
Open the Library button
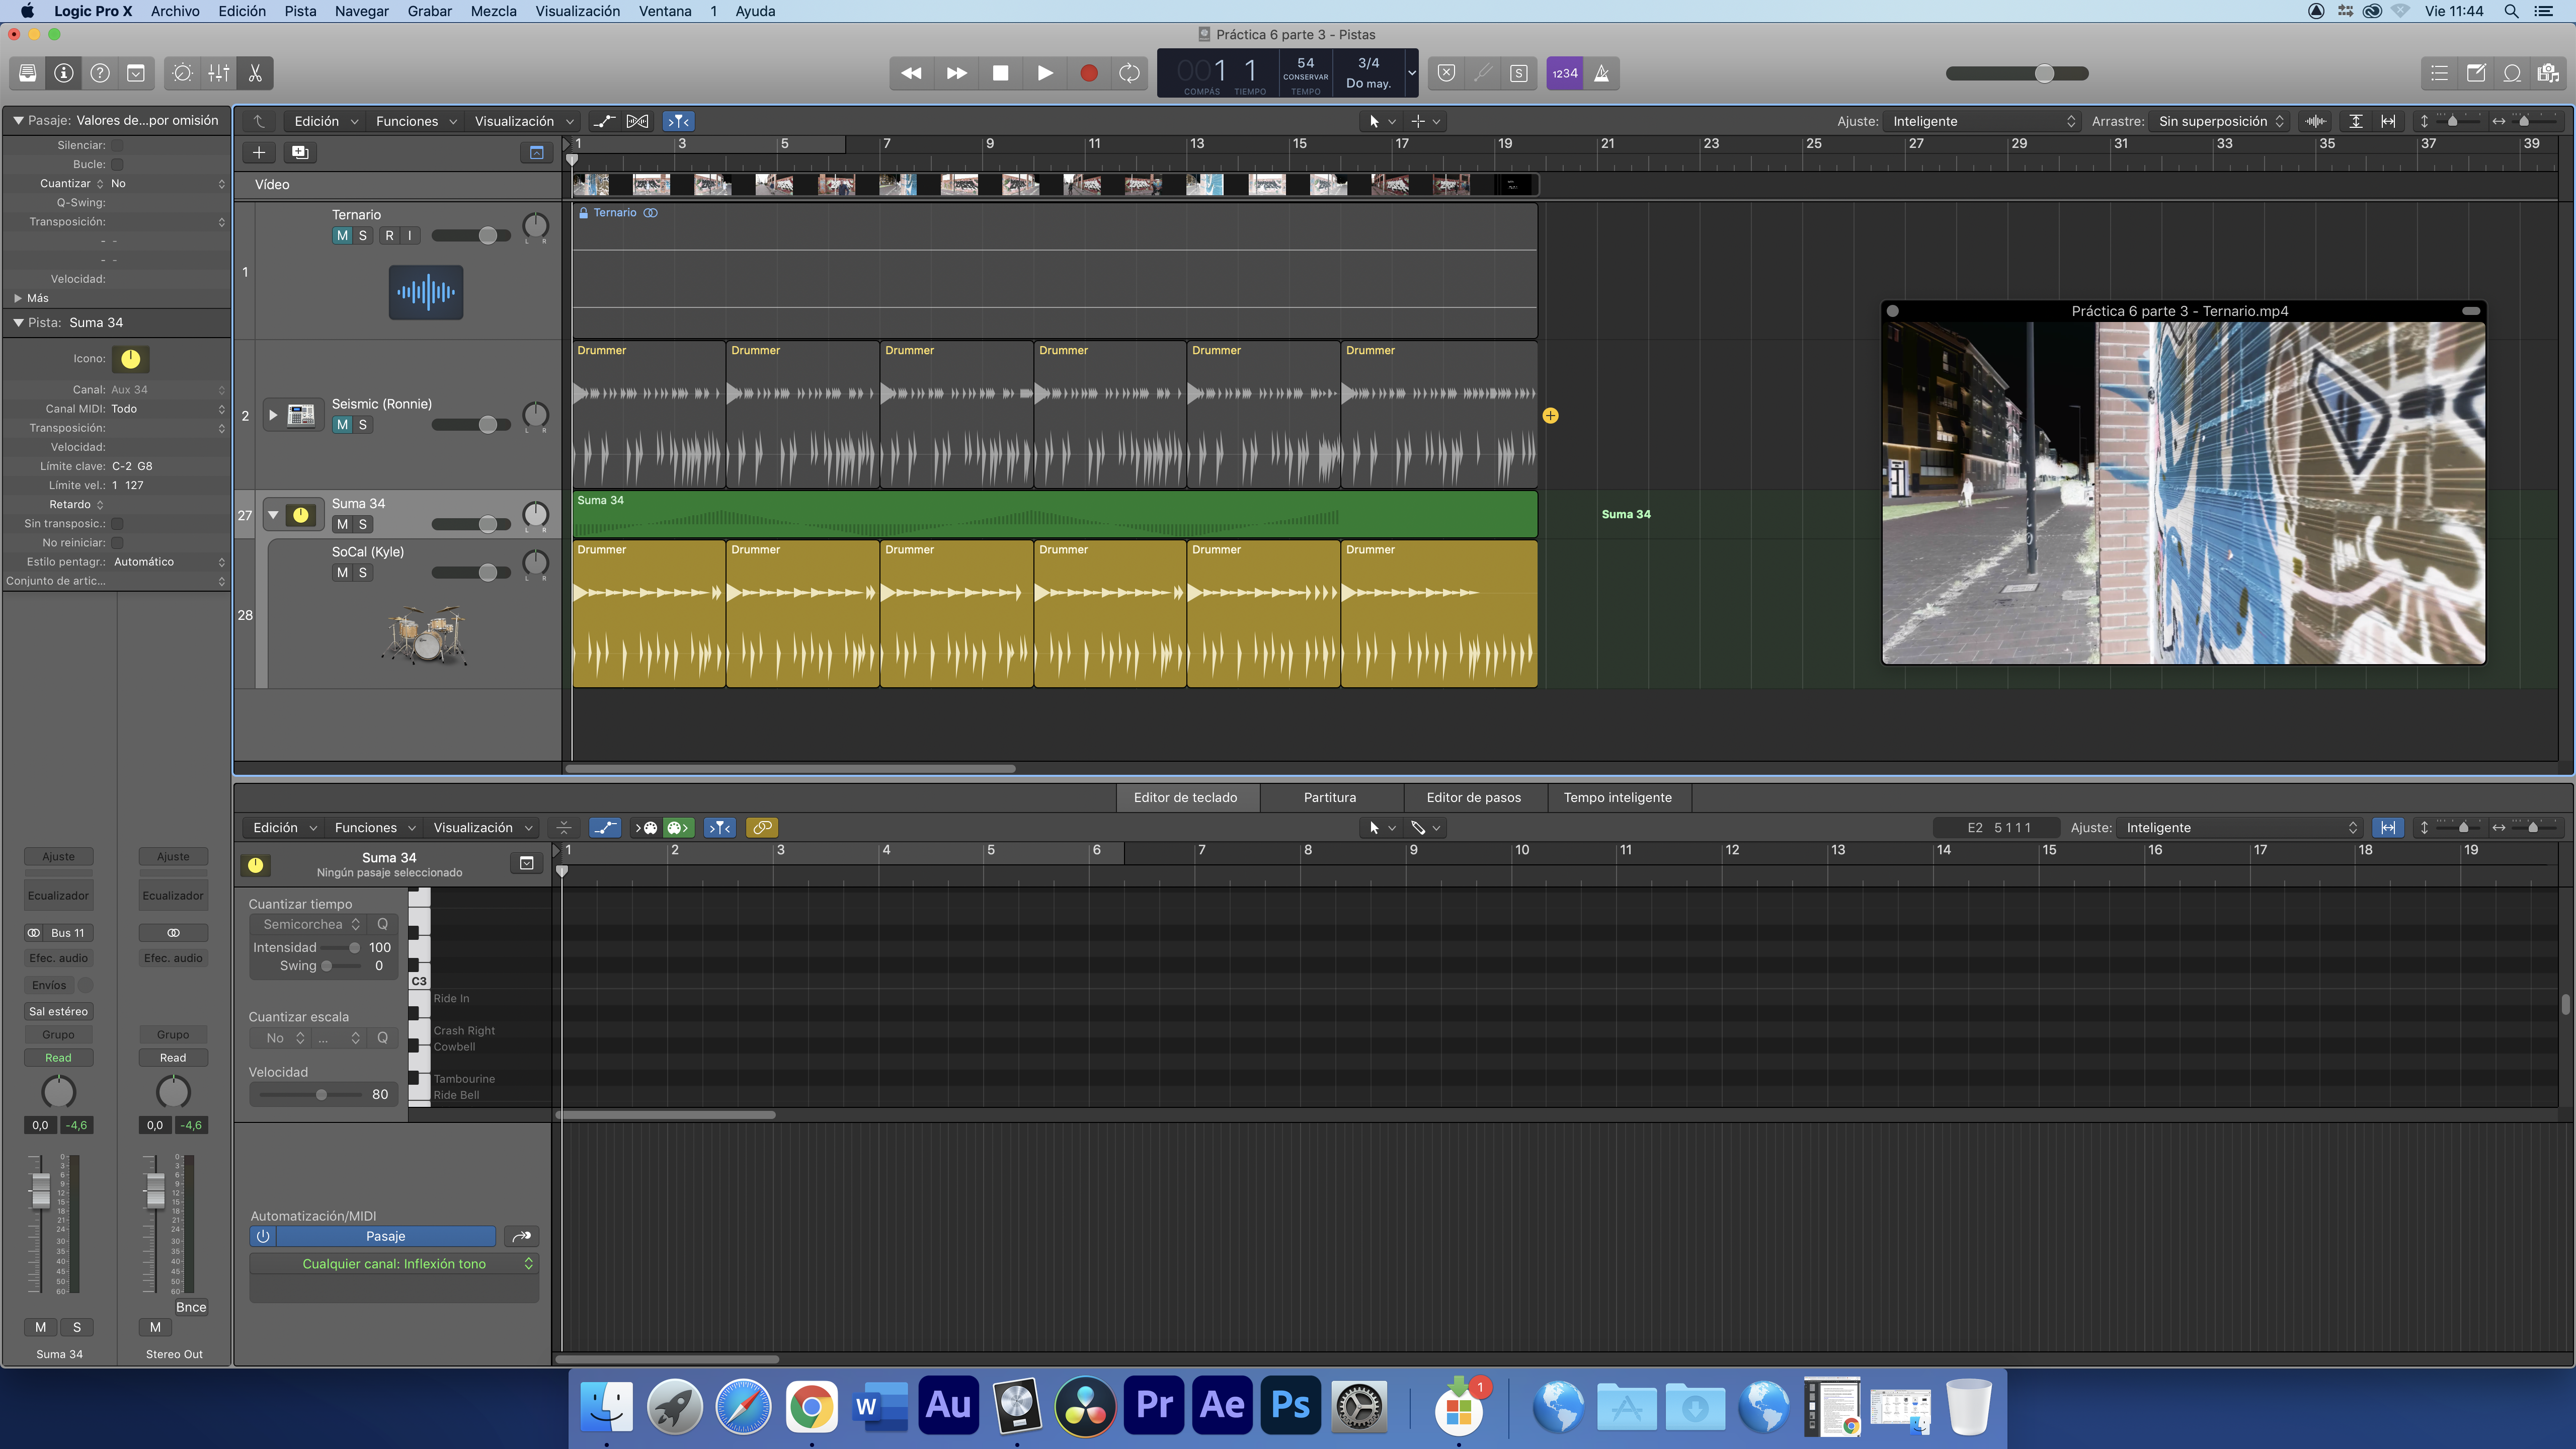click(28, 73)
